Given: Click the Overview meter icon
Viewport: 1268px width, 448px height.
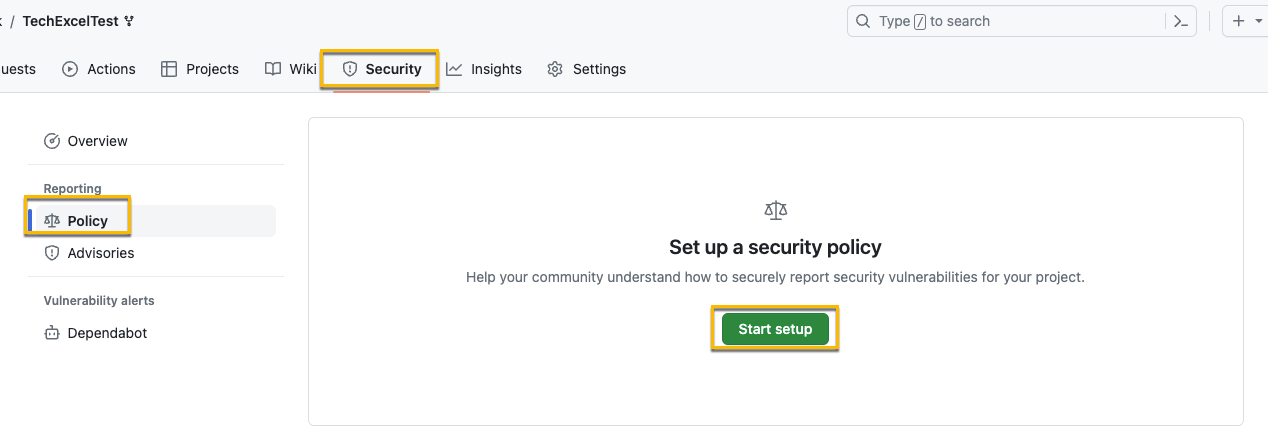Looking at the screenshot, I should click(x=52, y=141).
